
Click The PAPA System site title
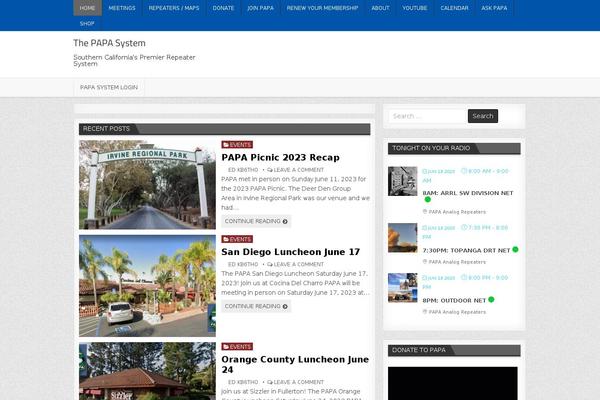tap(109, 43)
